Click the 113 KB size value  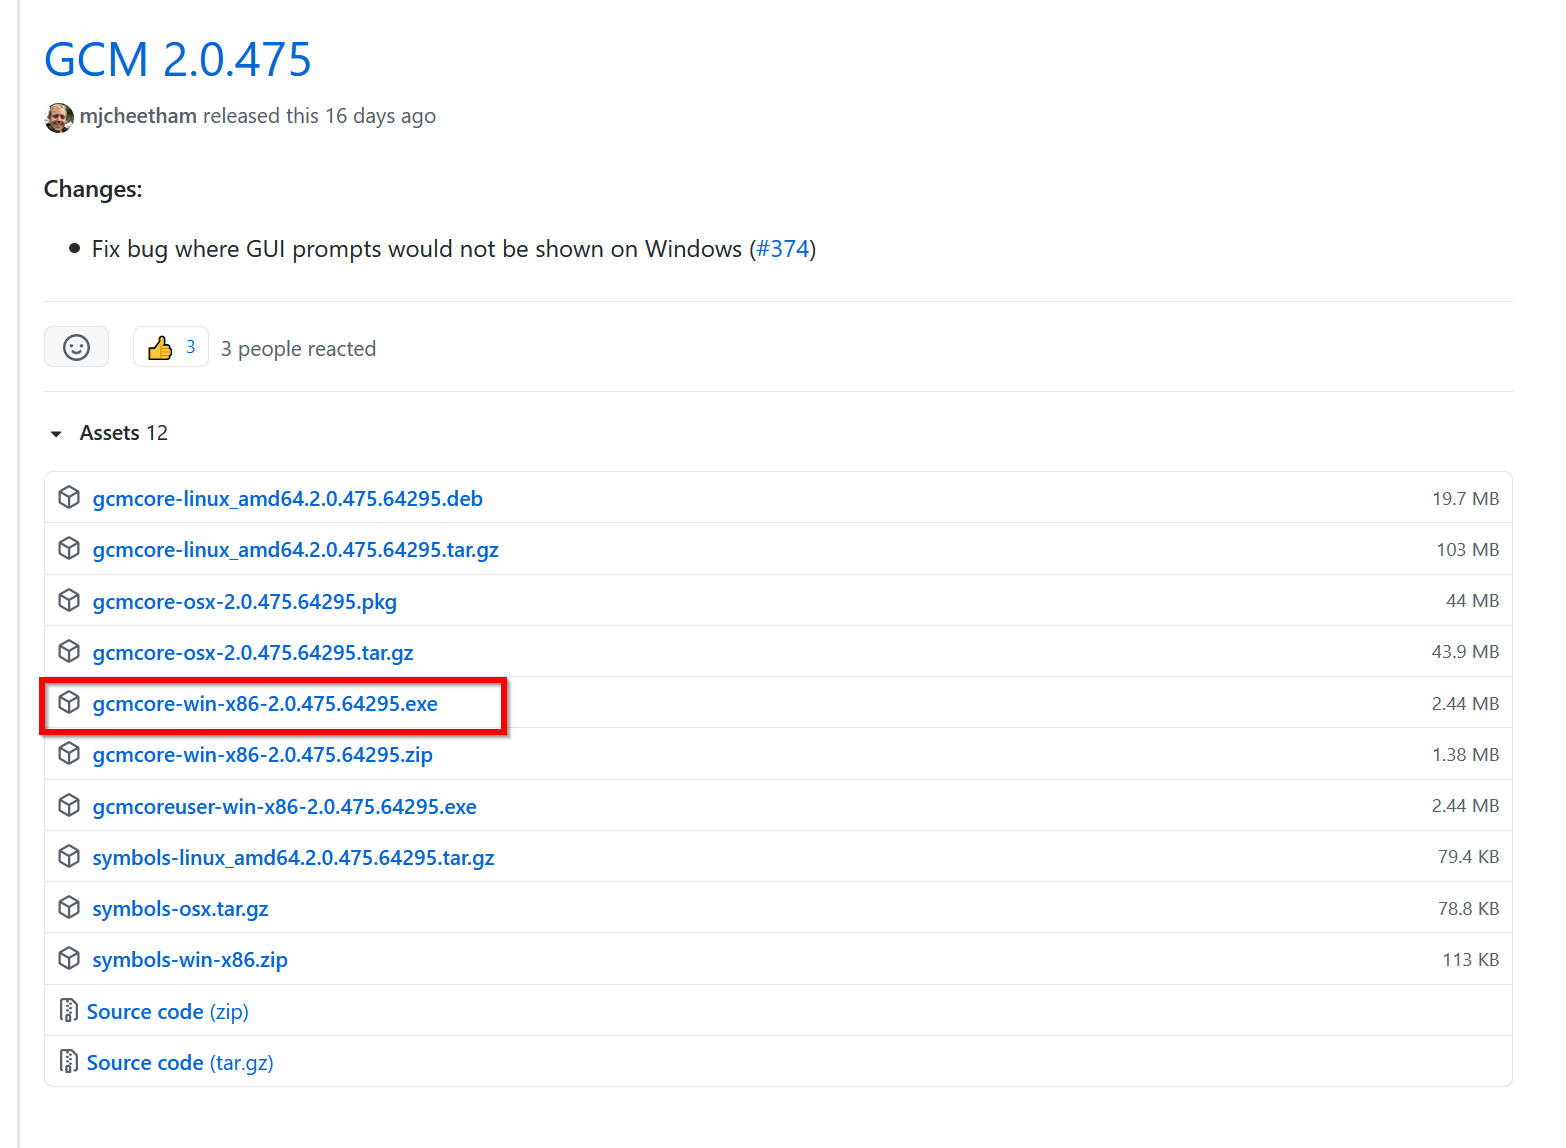pos(1471,960)
